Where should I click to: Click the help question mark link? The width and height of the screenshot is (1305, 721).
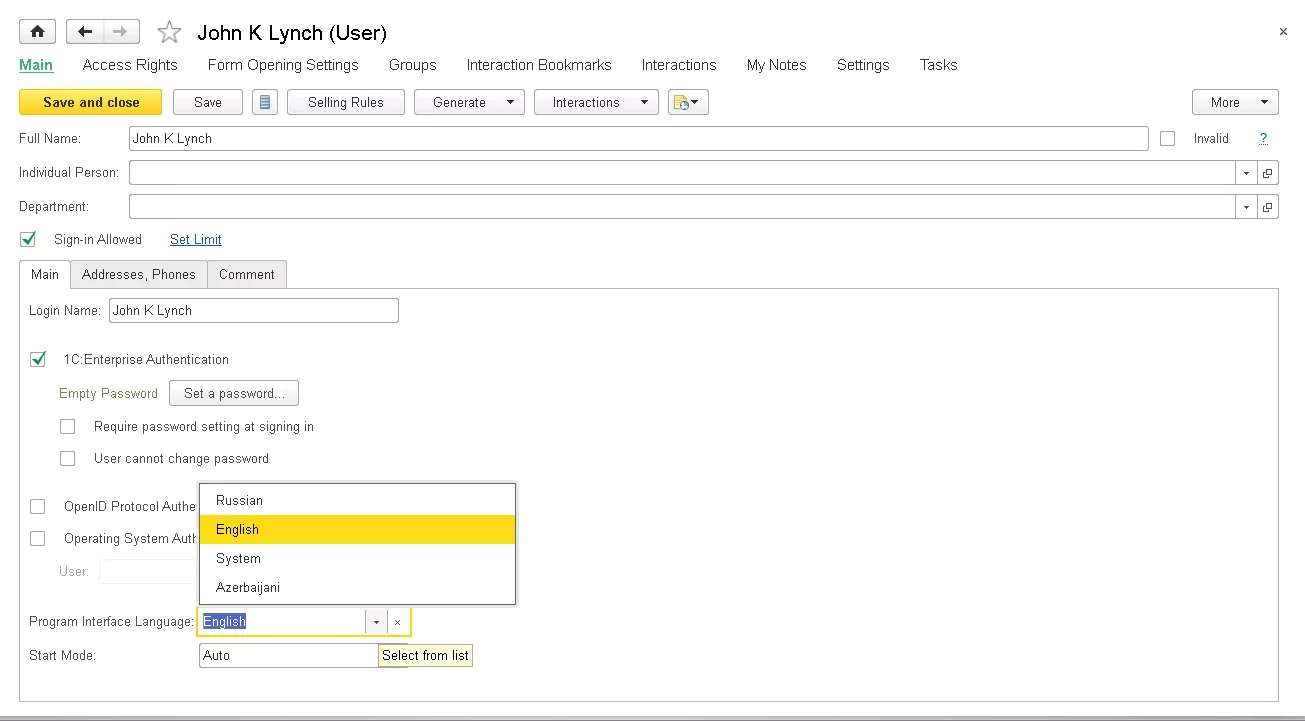tap(1263, 139)
